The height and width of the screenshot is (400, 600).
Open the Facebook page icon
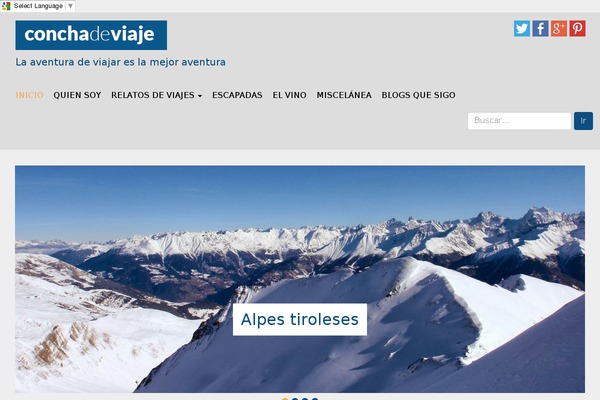[x=540, y=29]
